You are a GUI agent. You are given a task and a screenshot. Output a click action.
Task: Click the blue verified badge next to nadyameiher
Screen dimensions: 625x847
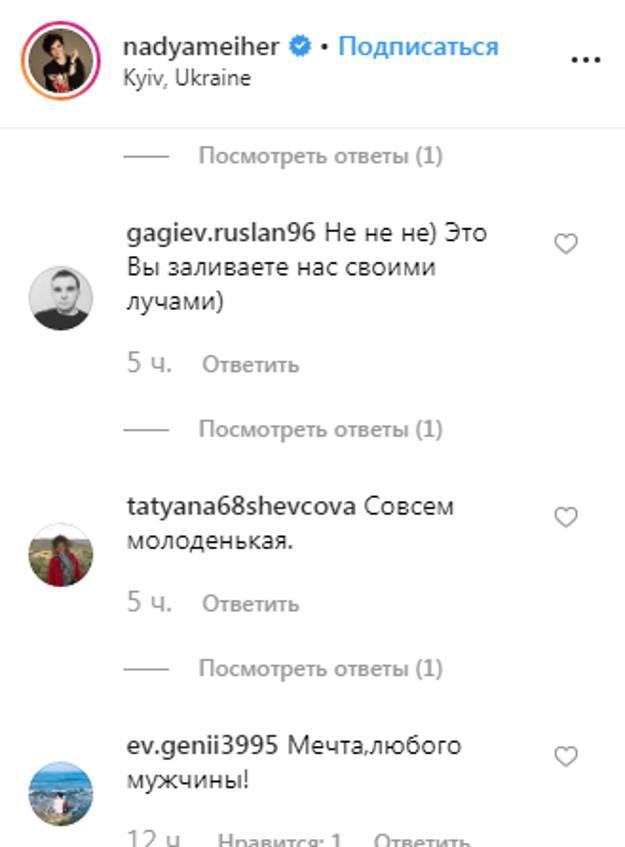pyautogui.click(x=300, y=46)
